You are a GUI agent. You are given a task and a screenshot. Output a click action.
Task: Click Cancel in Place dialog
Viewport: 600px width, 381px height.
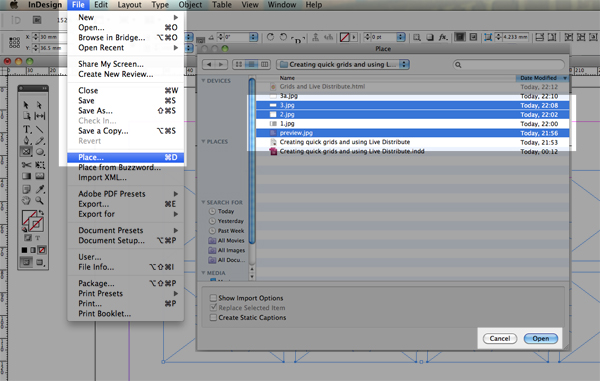(x=500, y=338)
